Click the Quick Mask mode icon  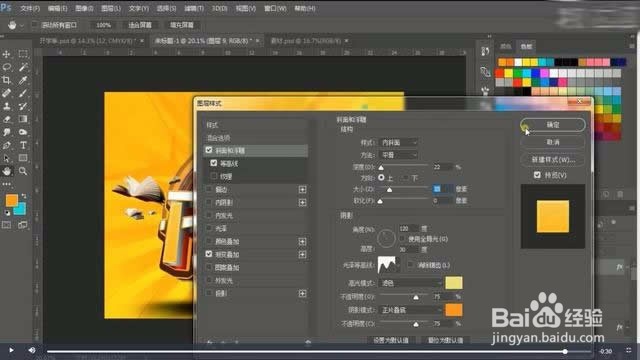point(7,225)
